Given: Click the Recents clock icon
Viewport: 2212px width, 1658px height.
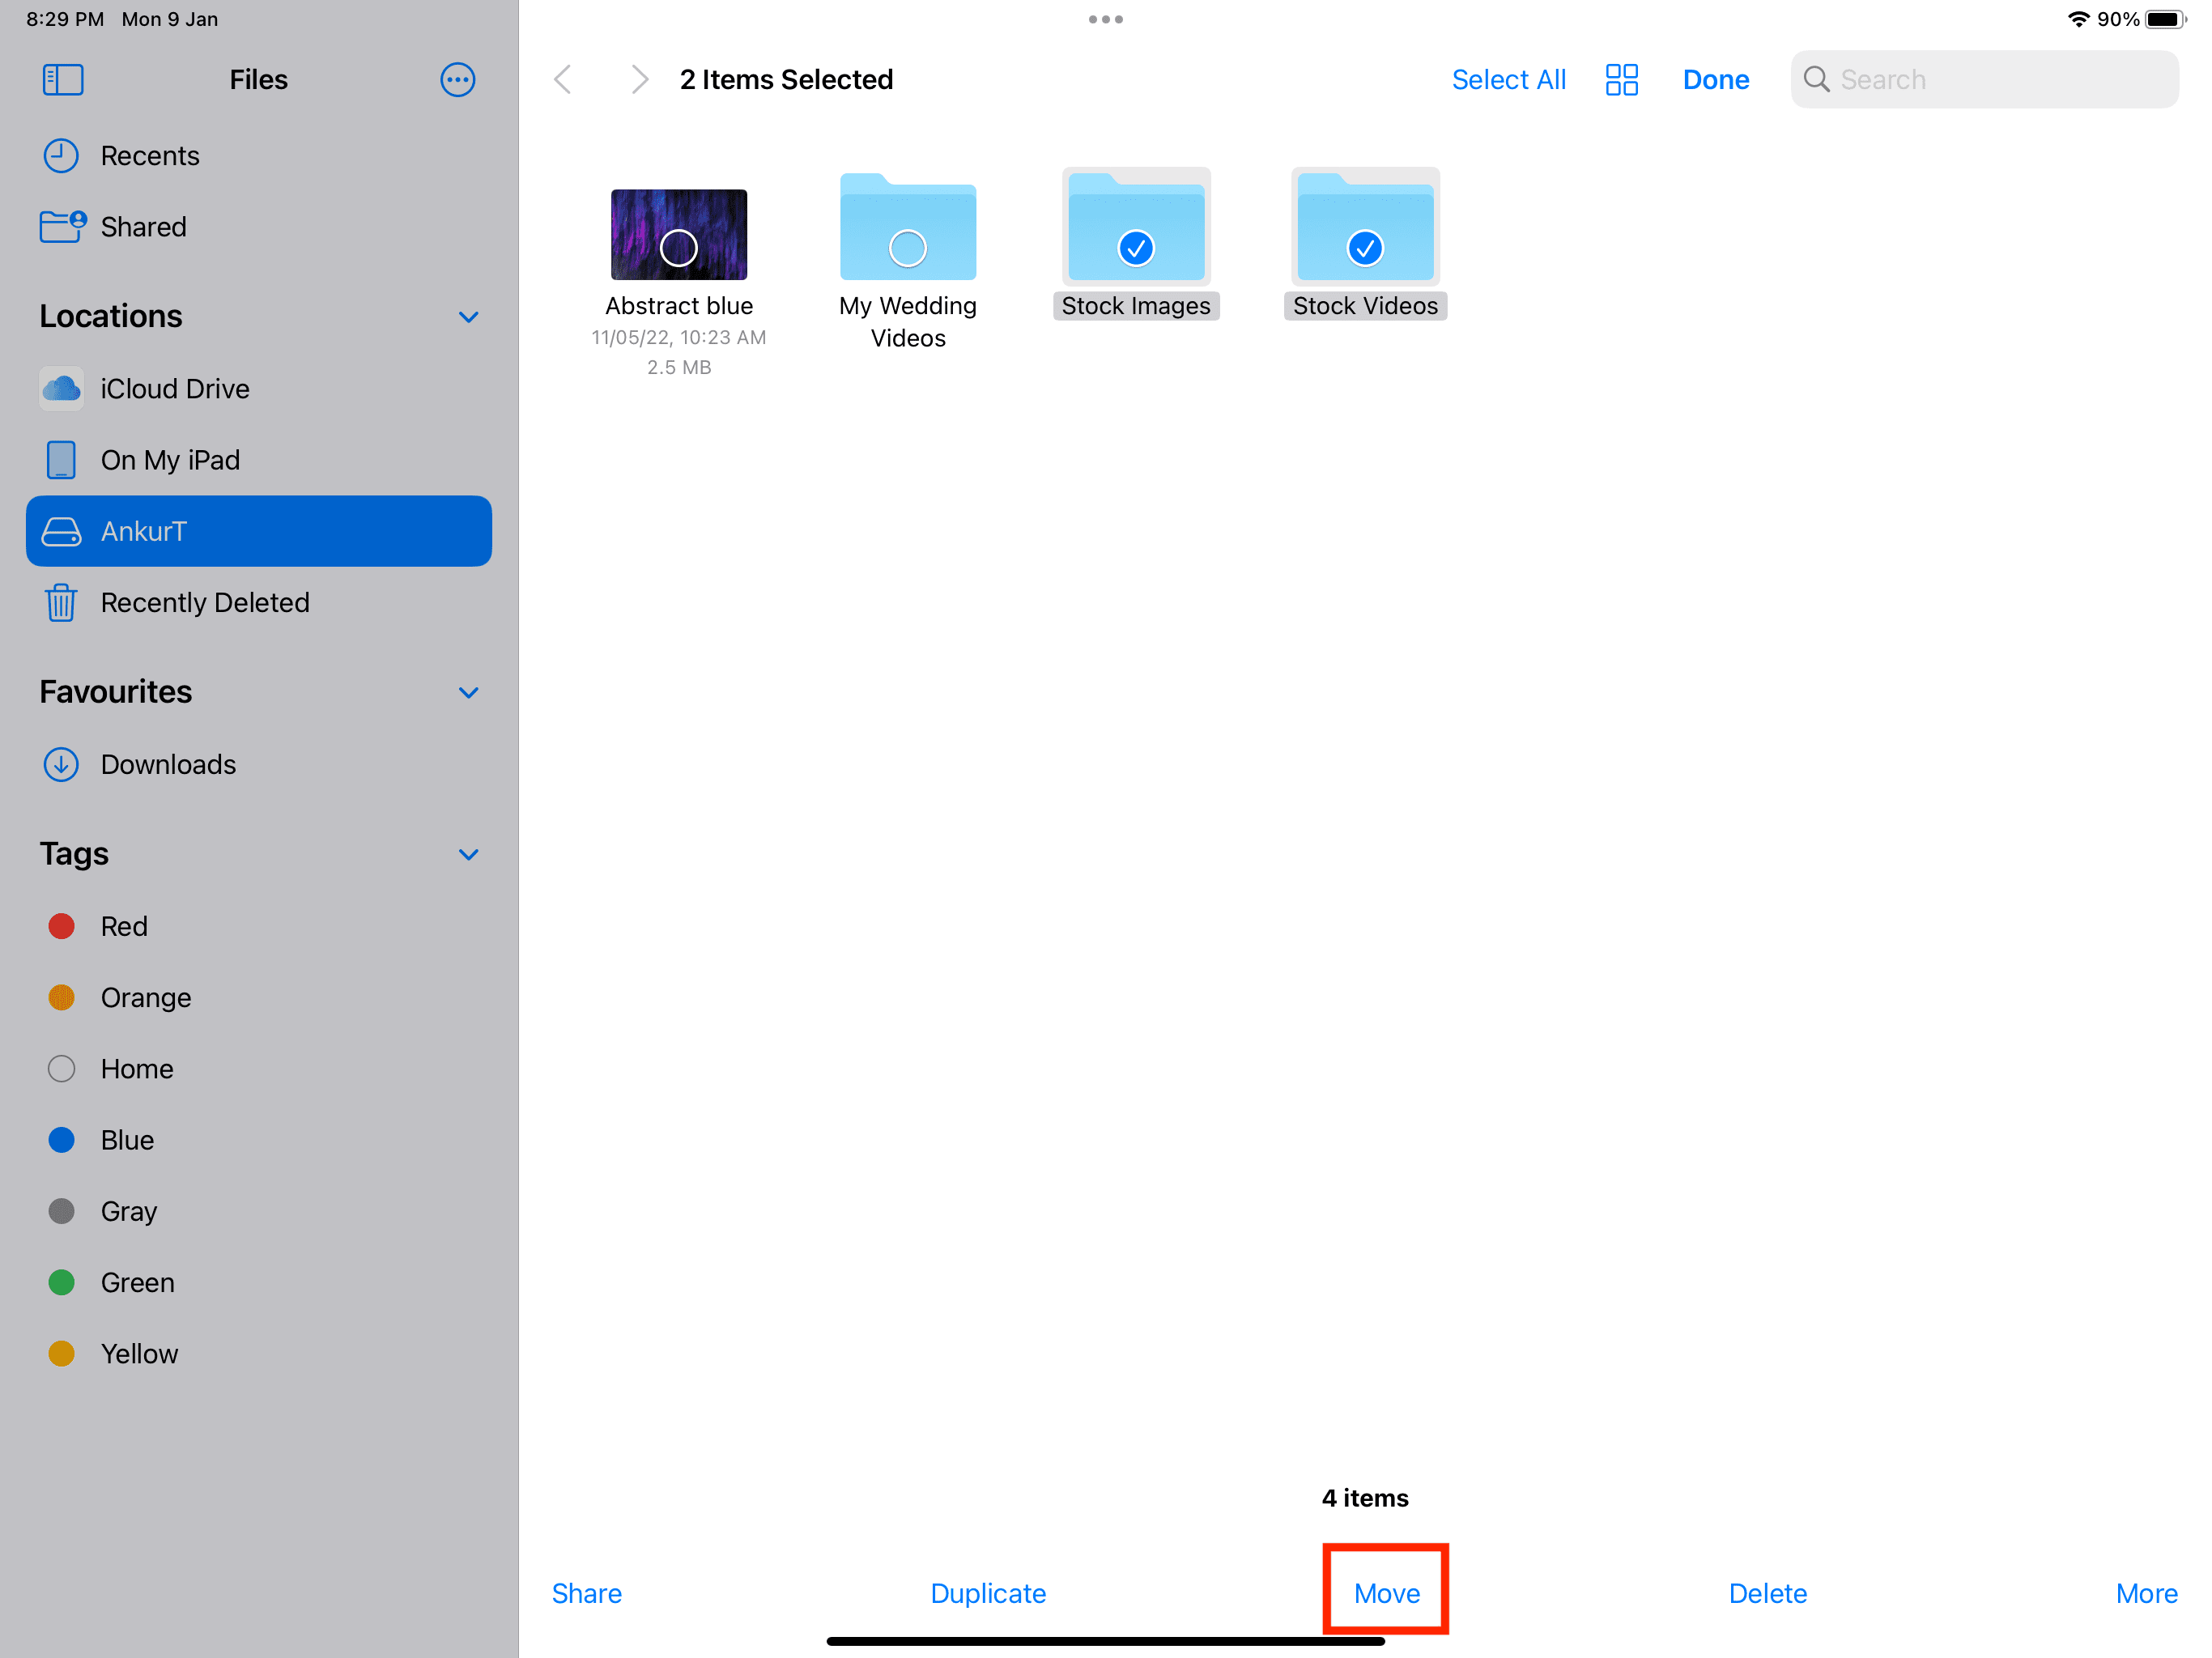Looking at the screenshot, I should (61, 156).
